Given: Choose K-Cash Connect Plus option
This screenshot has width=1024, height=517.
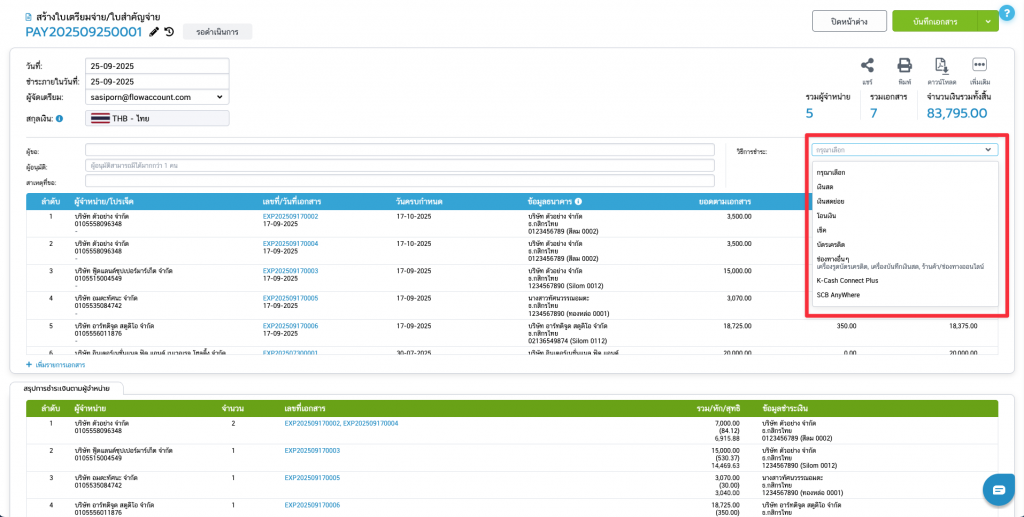Looking at the screenshot, I should coord(847,281).
